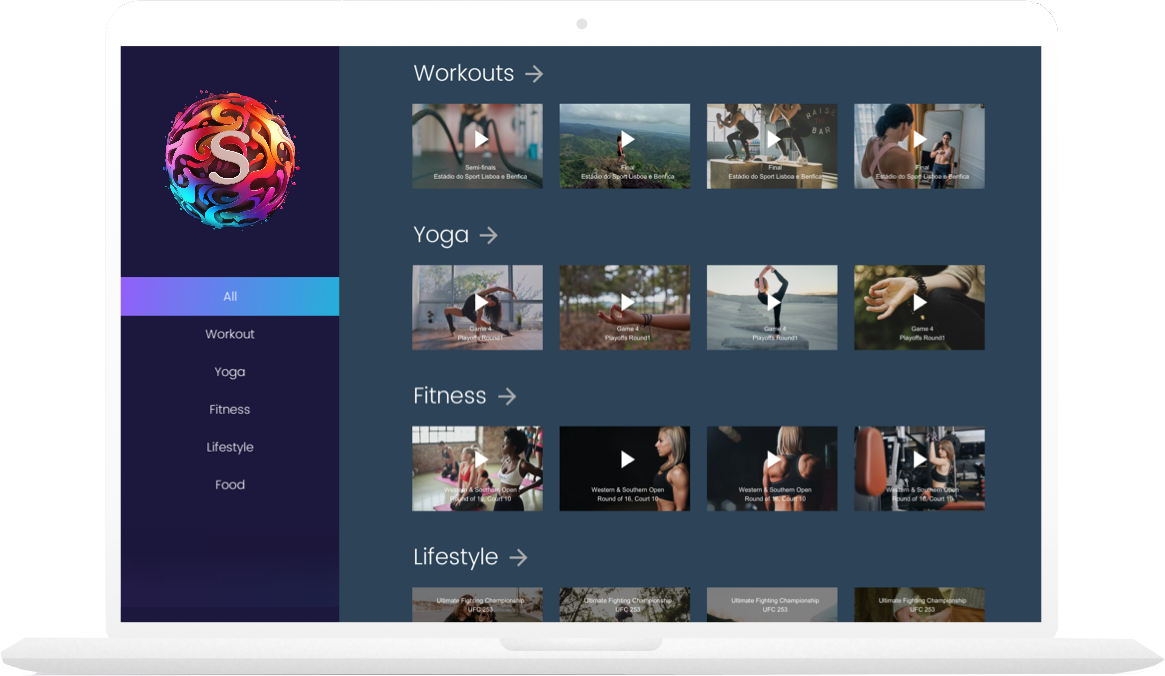Image resolution: width=1165 pixels, height=676 pixels.
Task: Click the arrow next to Workouts heading
Action: coord(534,74)
